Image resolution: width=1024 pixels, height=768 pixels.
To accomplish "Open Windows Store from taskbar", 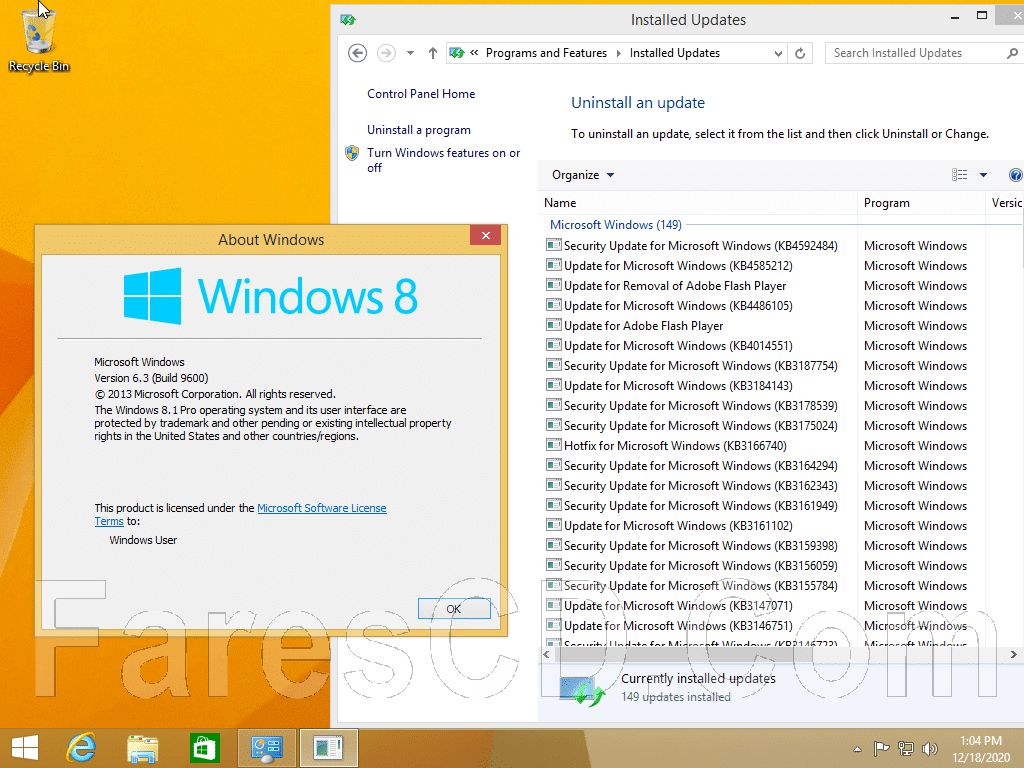I will tap(204, 748).
